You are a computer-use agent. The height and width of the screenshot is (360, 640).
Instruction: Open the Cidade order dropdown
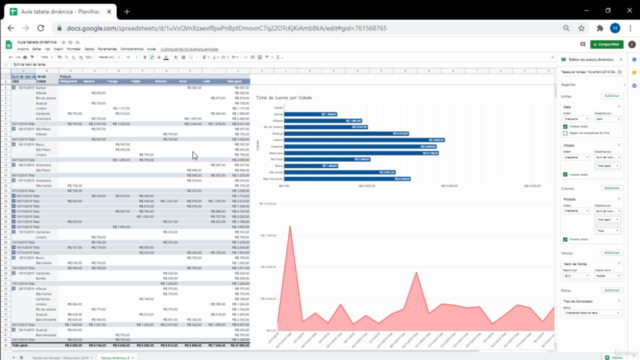[x=576, y=157]
